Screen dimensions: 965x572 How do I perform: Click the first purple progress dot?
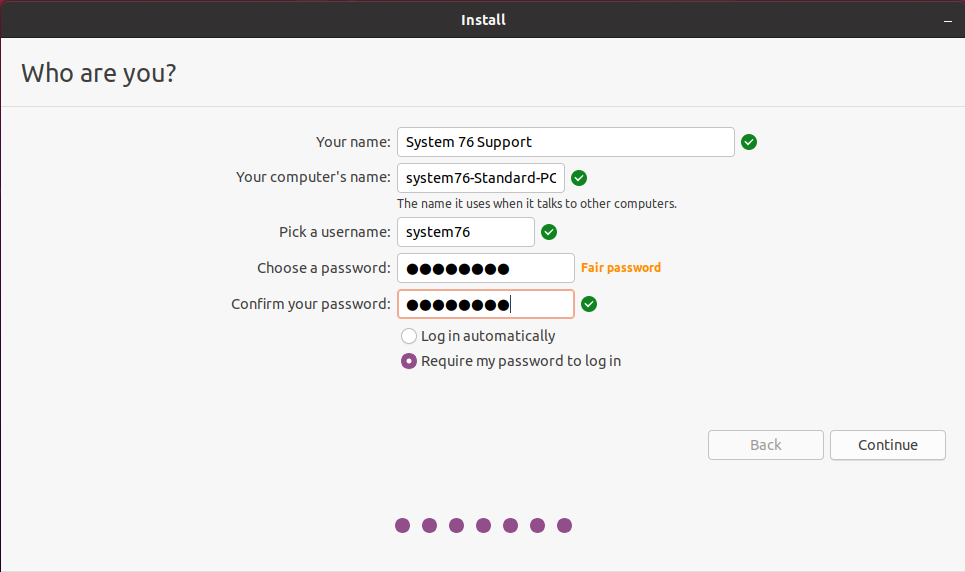(x=402, y=525)
